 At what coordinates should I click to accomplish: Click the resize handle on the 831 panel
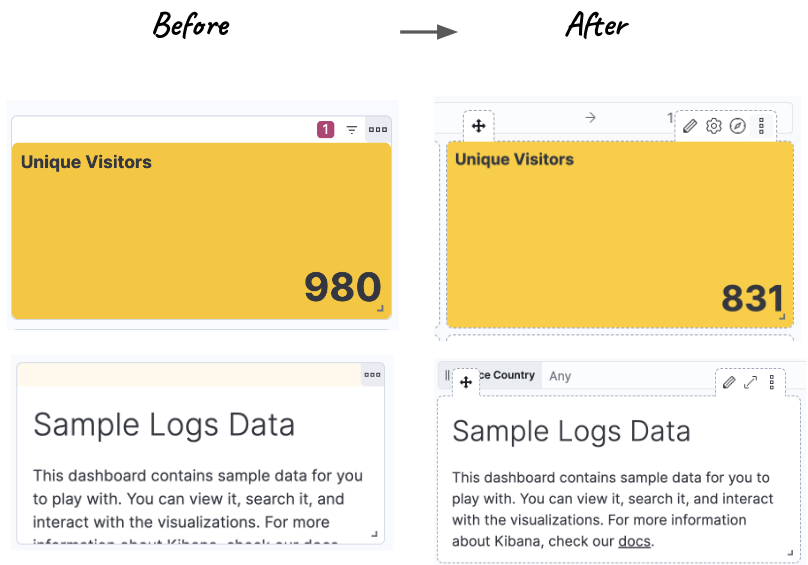pos(784,318)
